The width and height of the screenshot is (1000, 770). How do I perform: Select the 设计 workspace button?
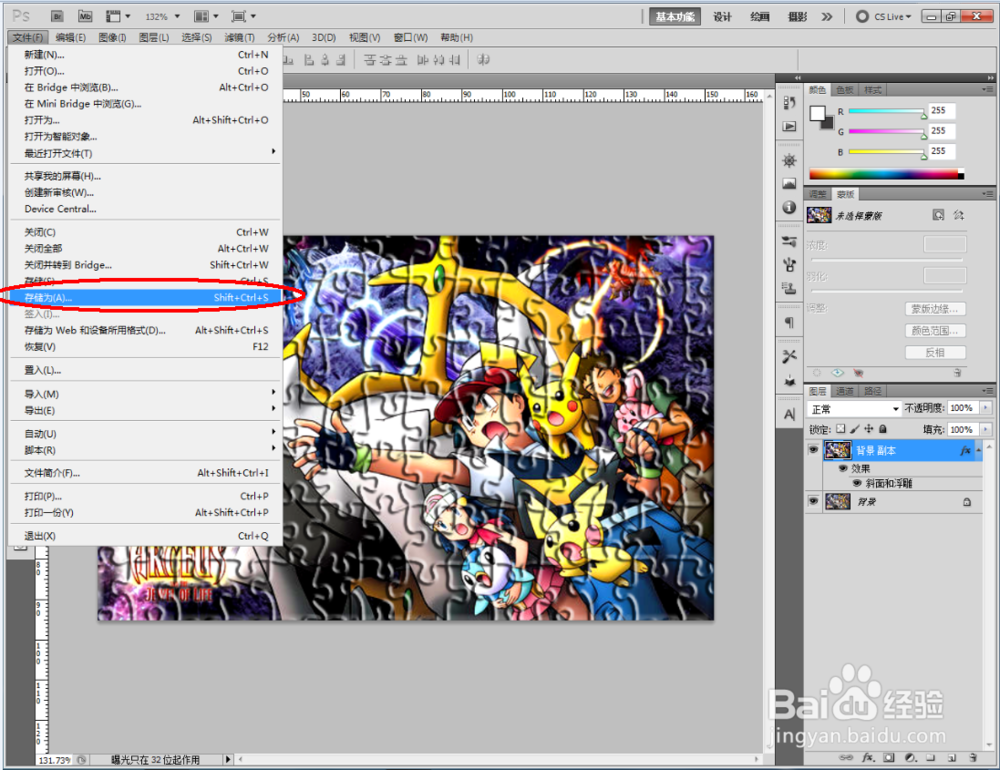point(723,17)
